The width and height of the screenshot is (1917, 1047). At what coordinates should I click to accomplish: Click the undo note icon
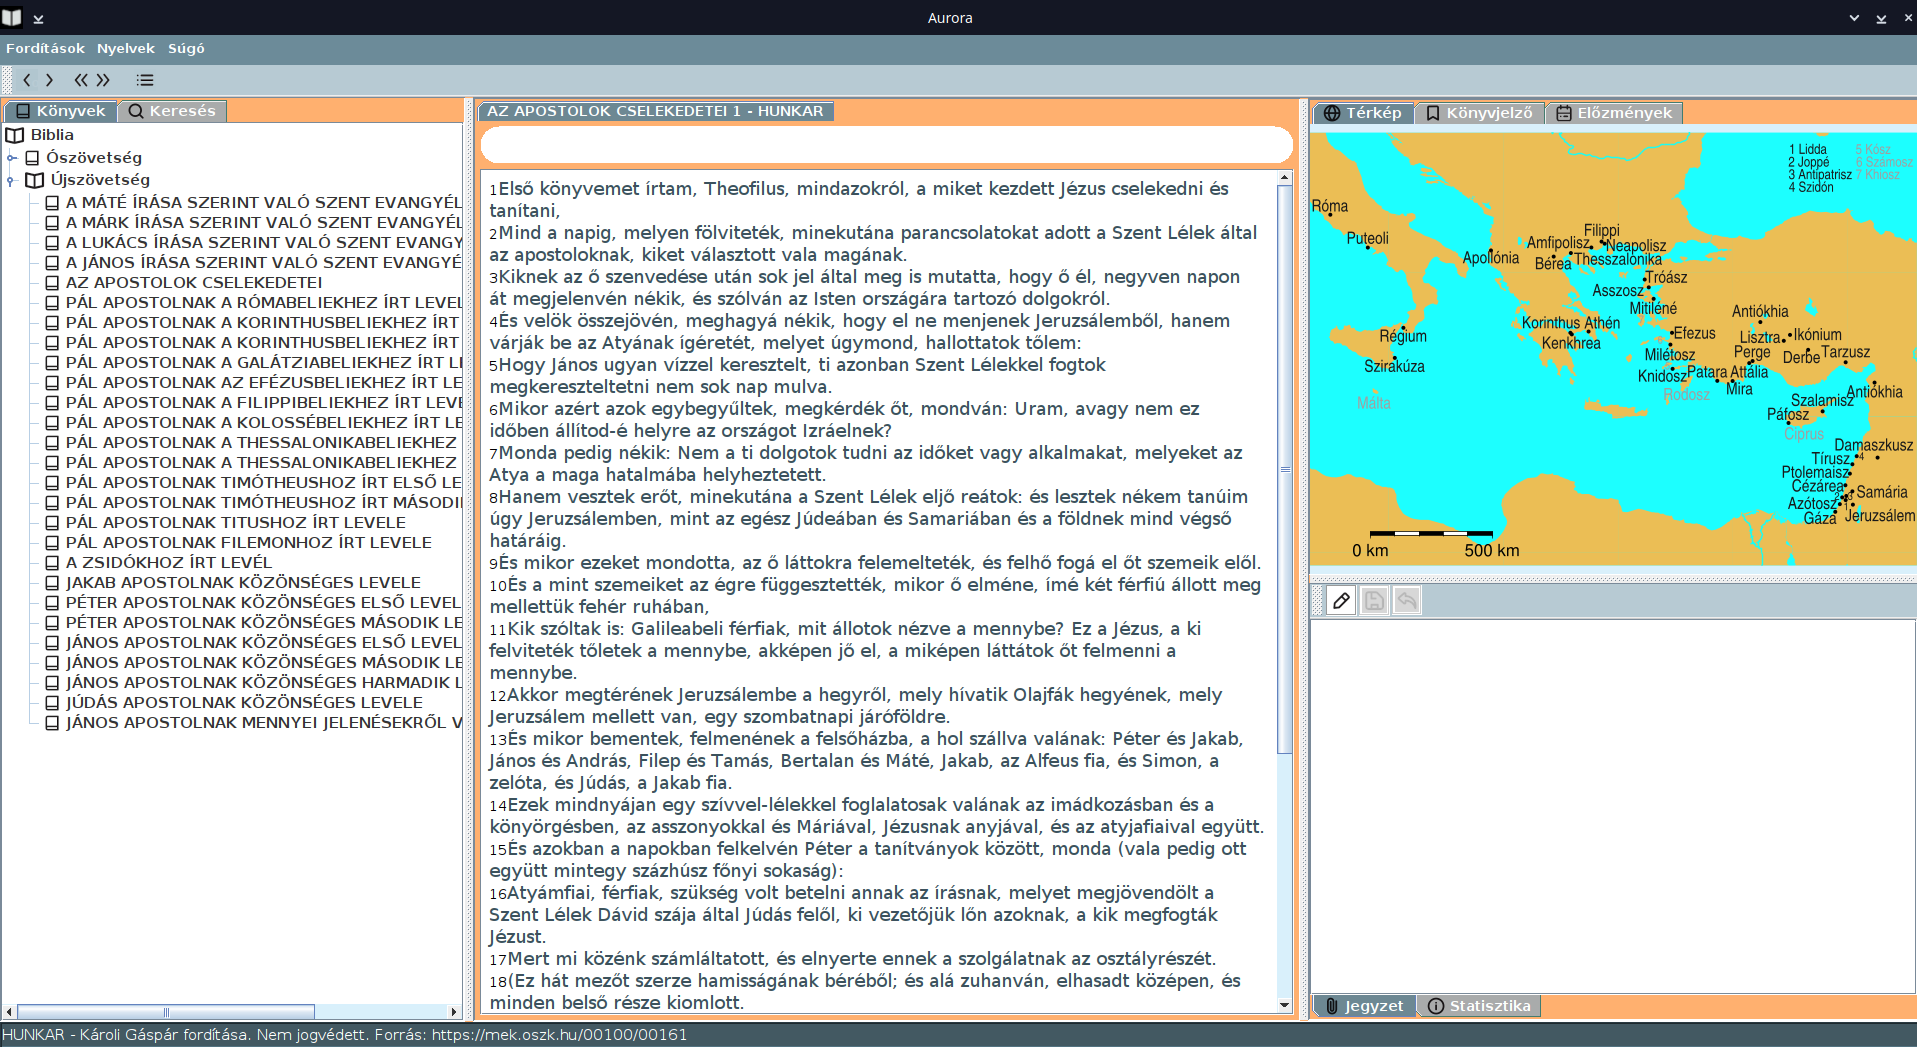pyautogui.click(x=1407, y=600)
